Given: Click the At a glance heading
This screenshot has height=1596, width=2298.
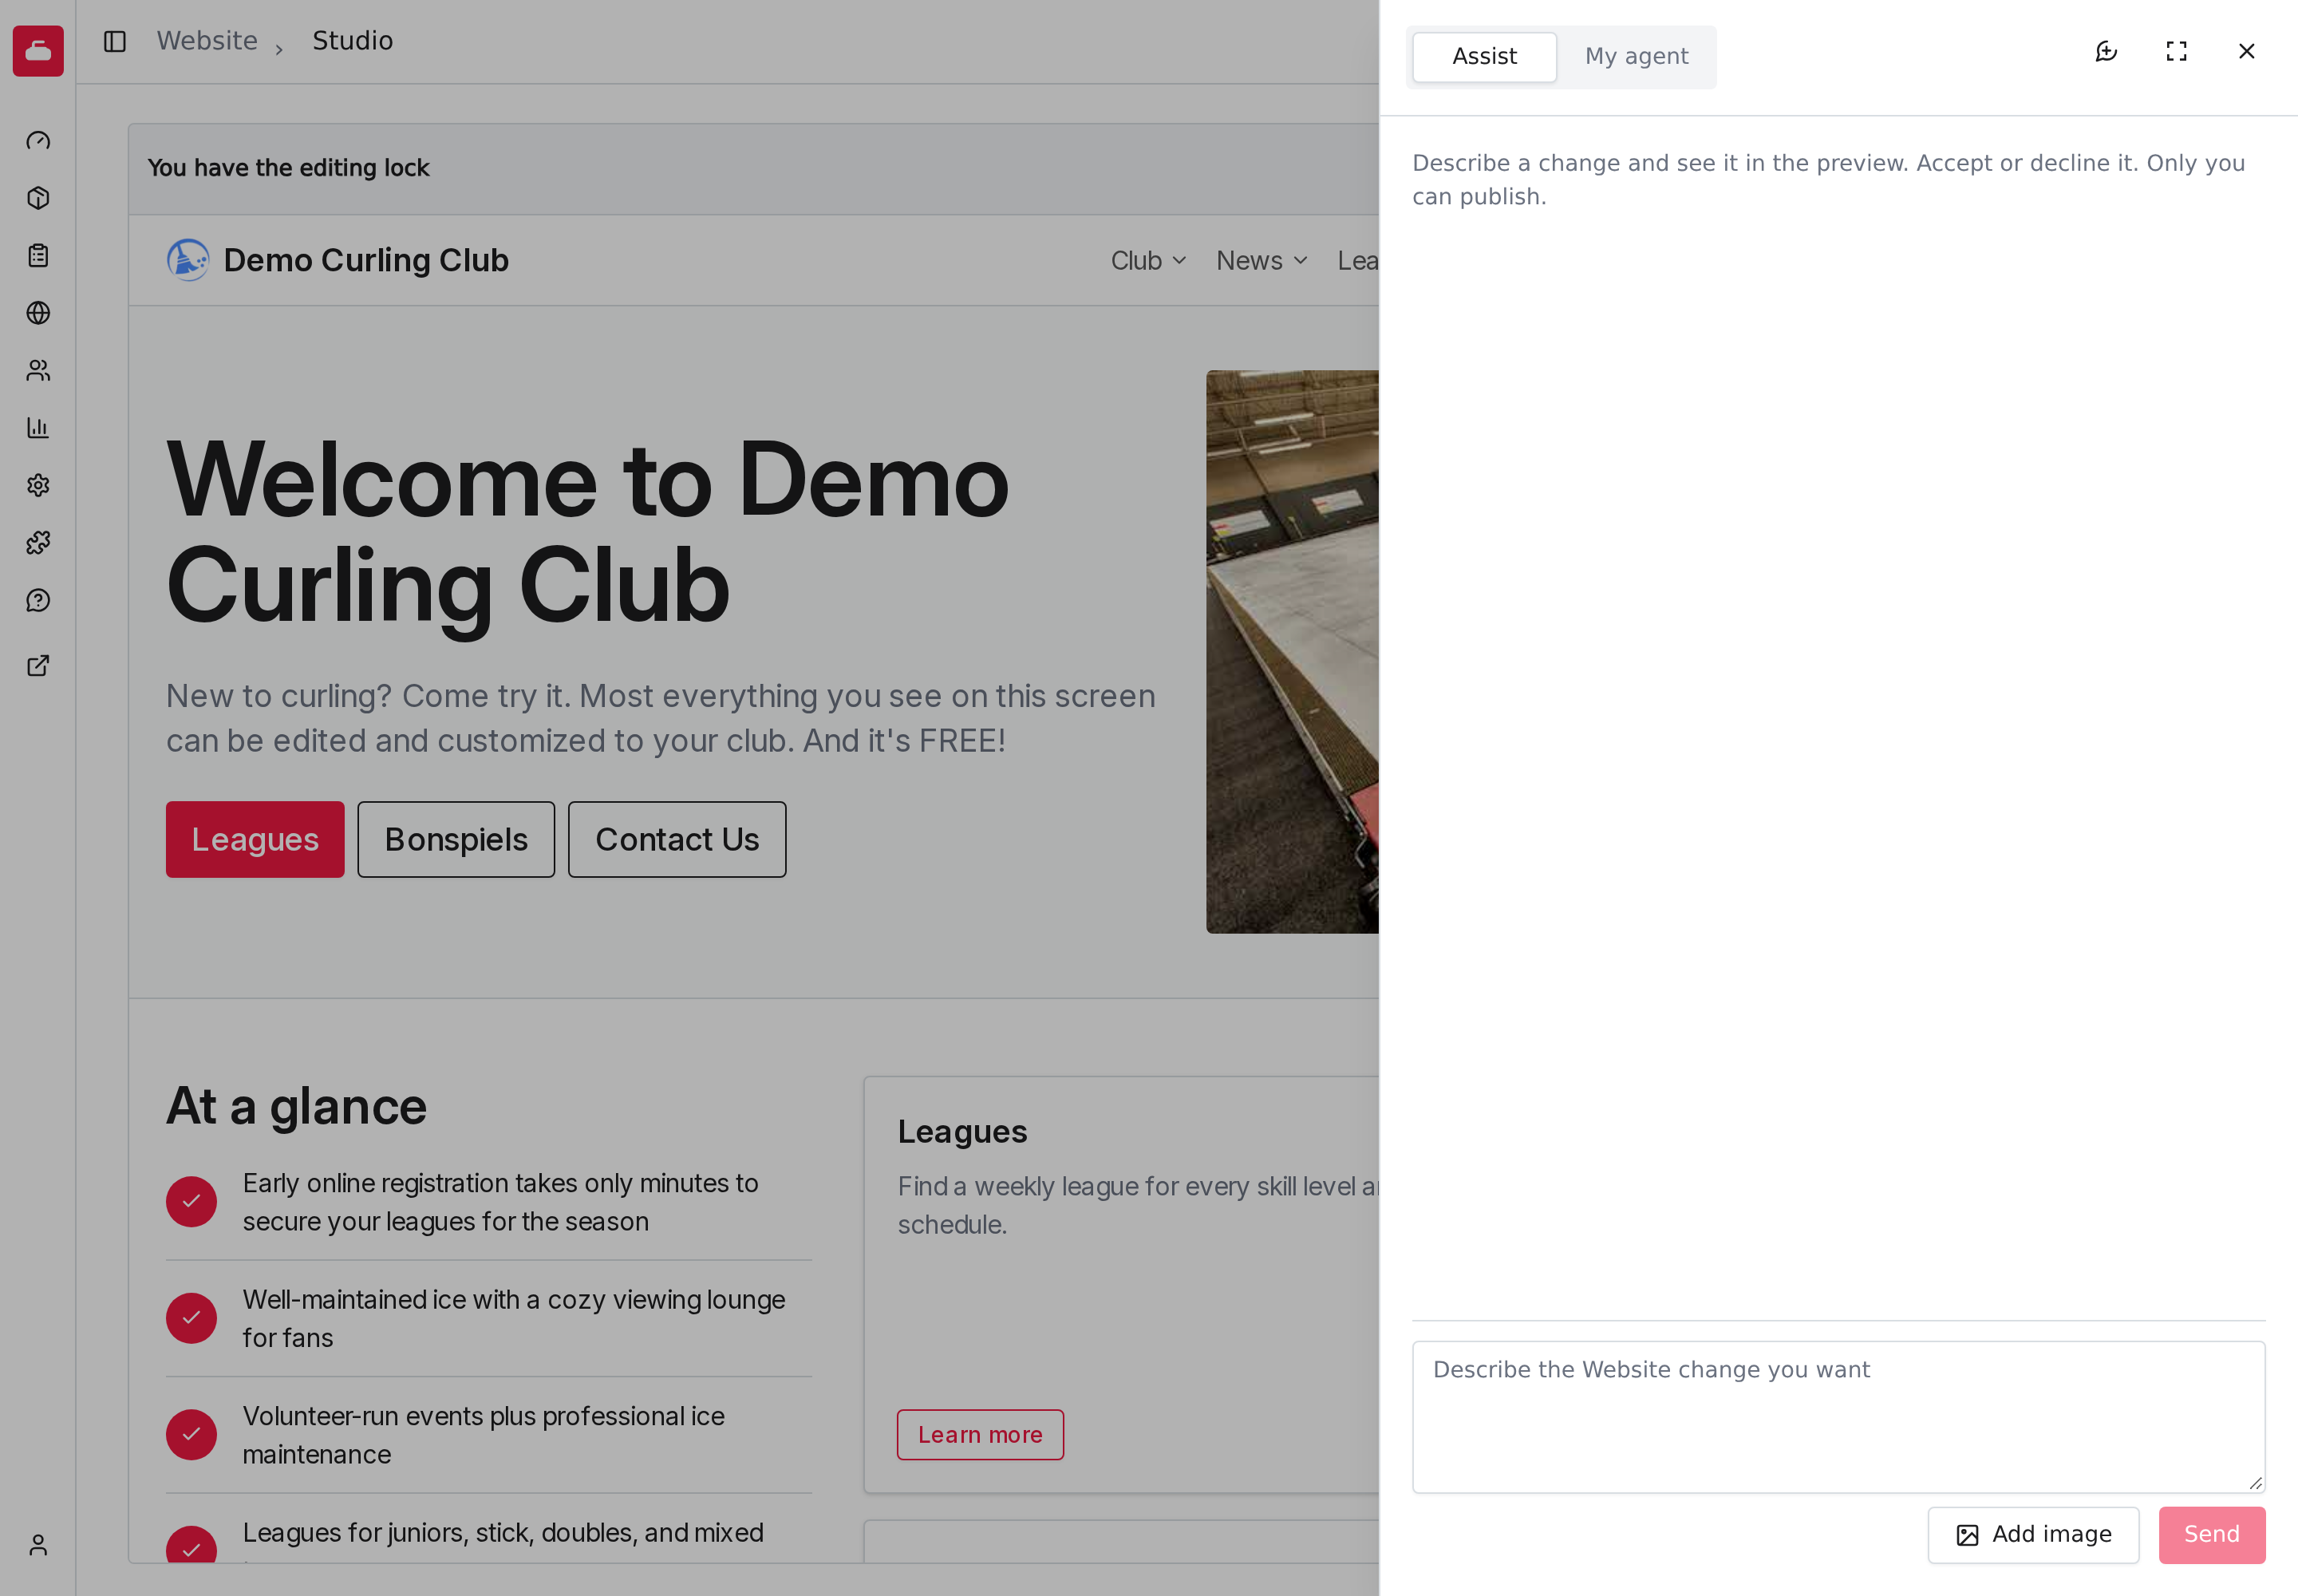Looking at the screenshot, I should 297,1106.
